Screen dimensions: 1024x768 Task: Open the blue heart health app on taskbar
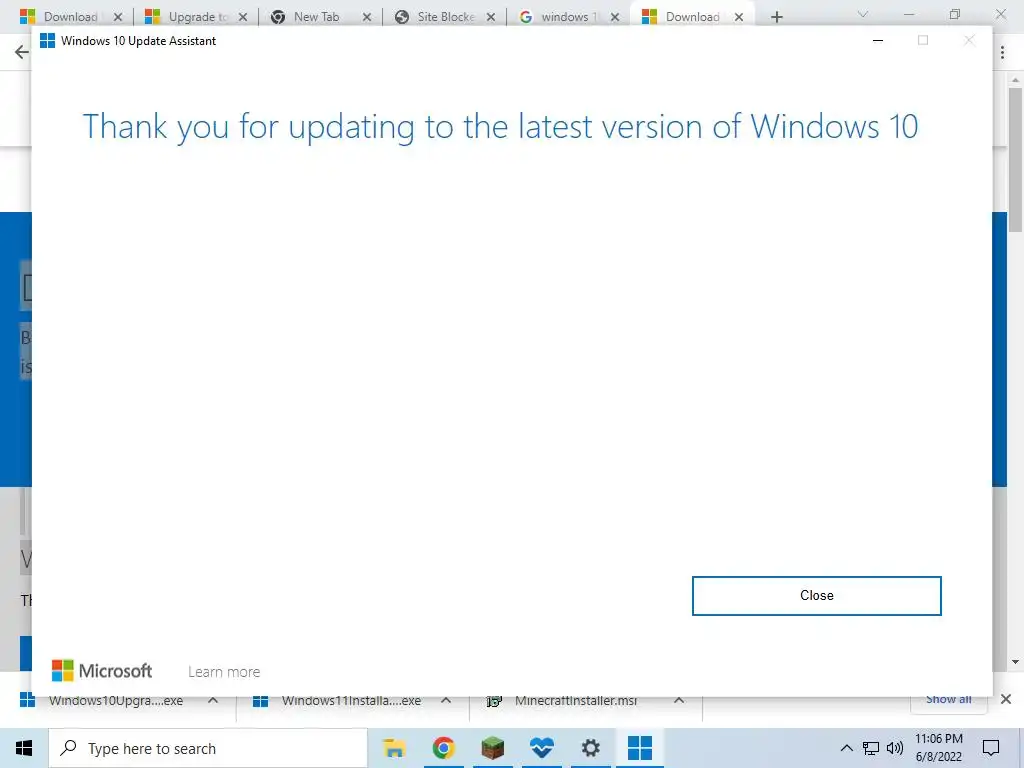[541, 748]
